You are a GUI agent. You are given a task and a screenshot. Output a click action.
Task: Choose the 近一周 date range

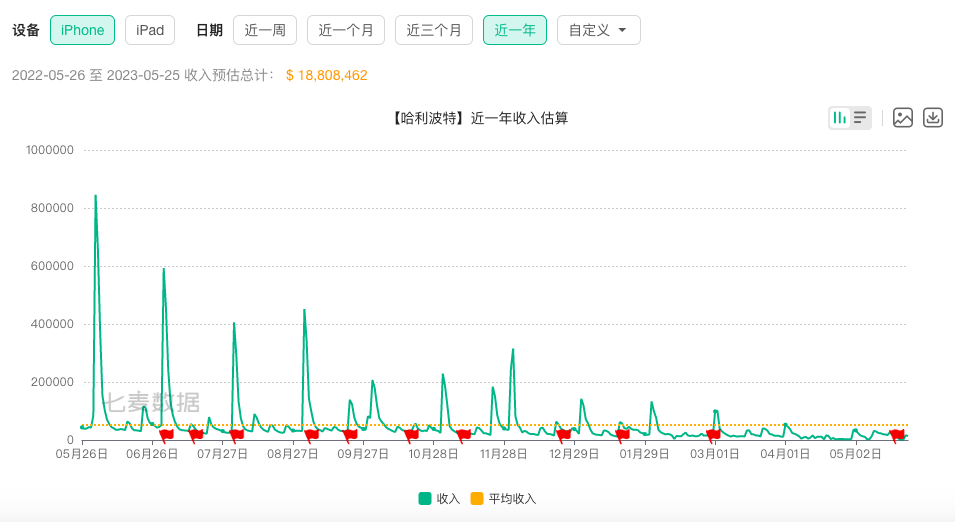[x=265, y=30]
